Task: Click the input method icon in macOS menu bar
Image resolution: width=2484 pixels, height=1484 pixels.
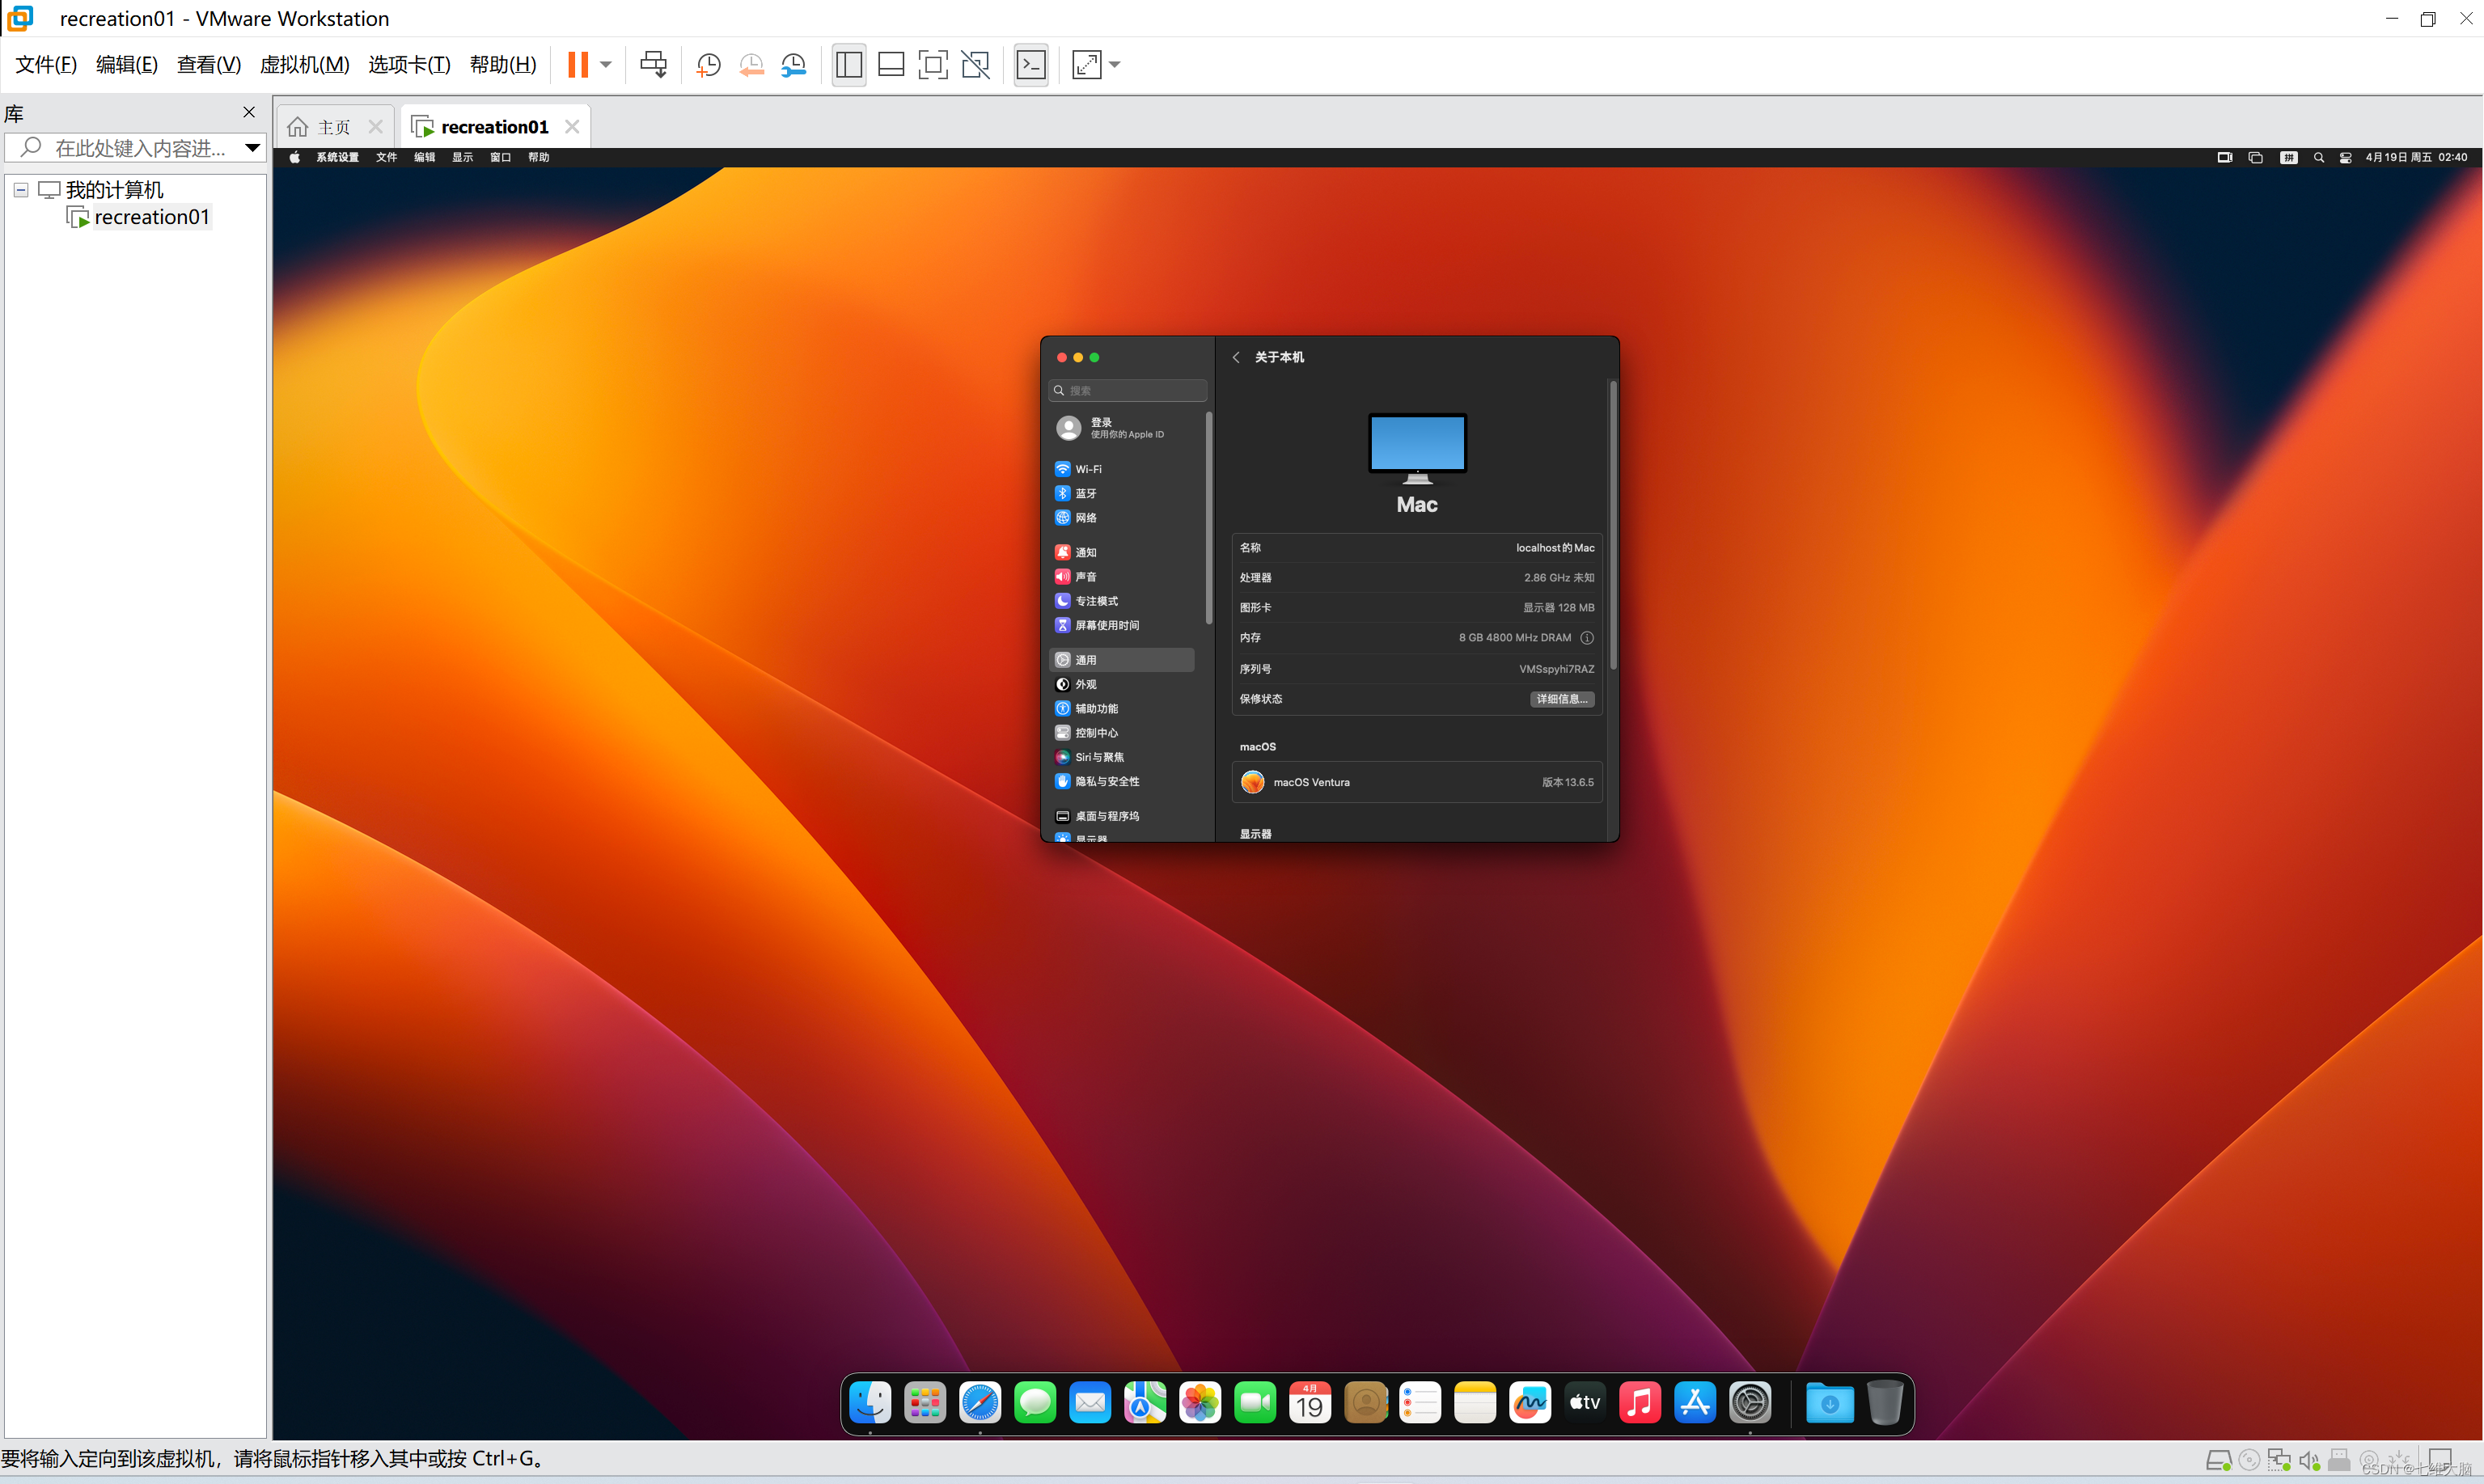Action: (2288, 157)
